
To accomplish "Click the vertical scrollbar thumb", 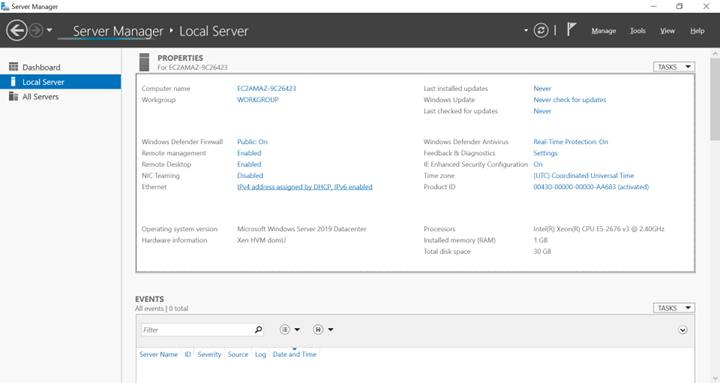I will (x=715, y=99).
